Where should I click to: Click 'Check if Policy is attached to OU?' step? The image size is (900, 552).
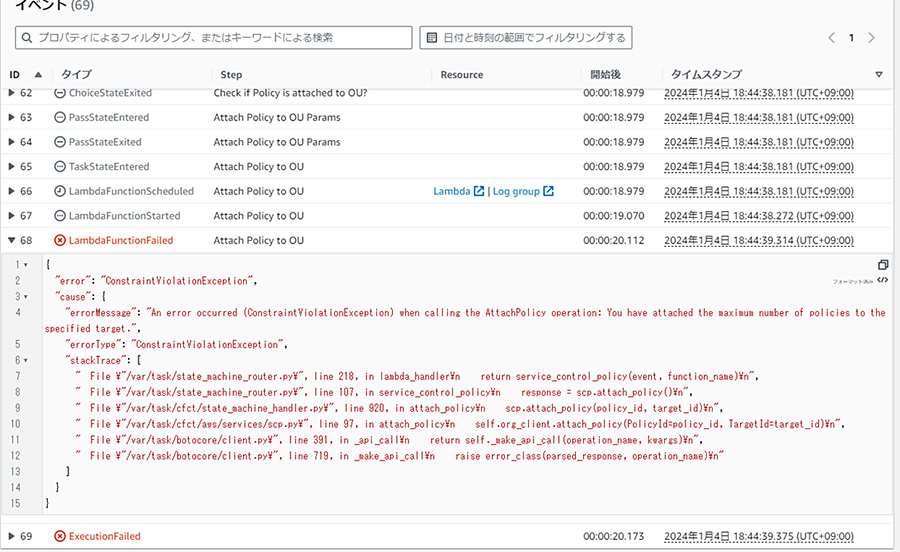(290, 93)
